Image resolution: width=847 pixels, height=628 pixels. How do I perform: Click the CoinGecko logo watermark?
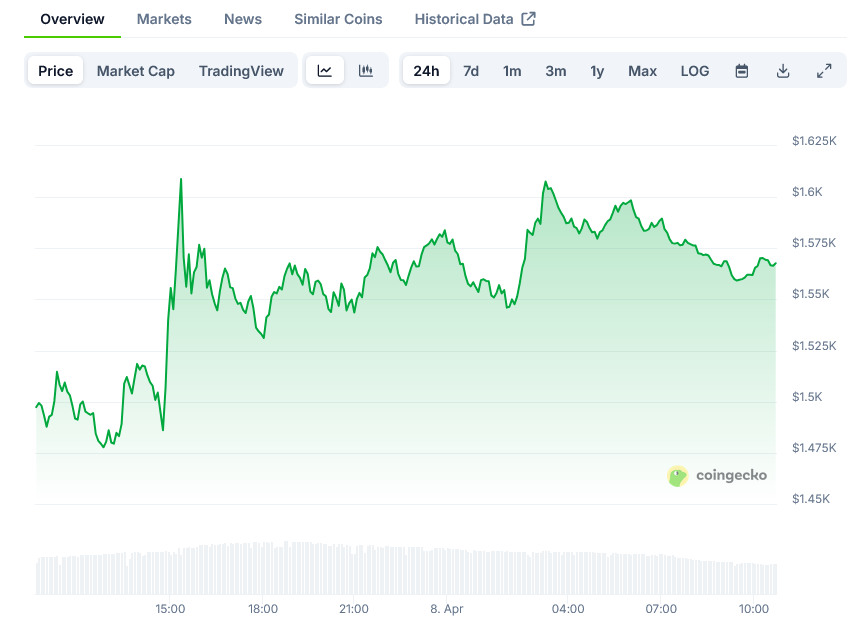[717, 476]
